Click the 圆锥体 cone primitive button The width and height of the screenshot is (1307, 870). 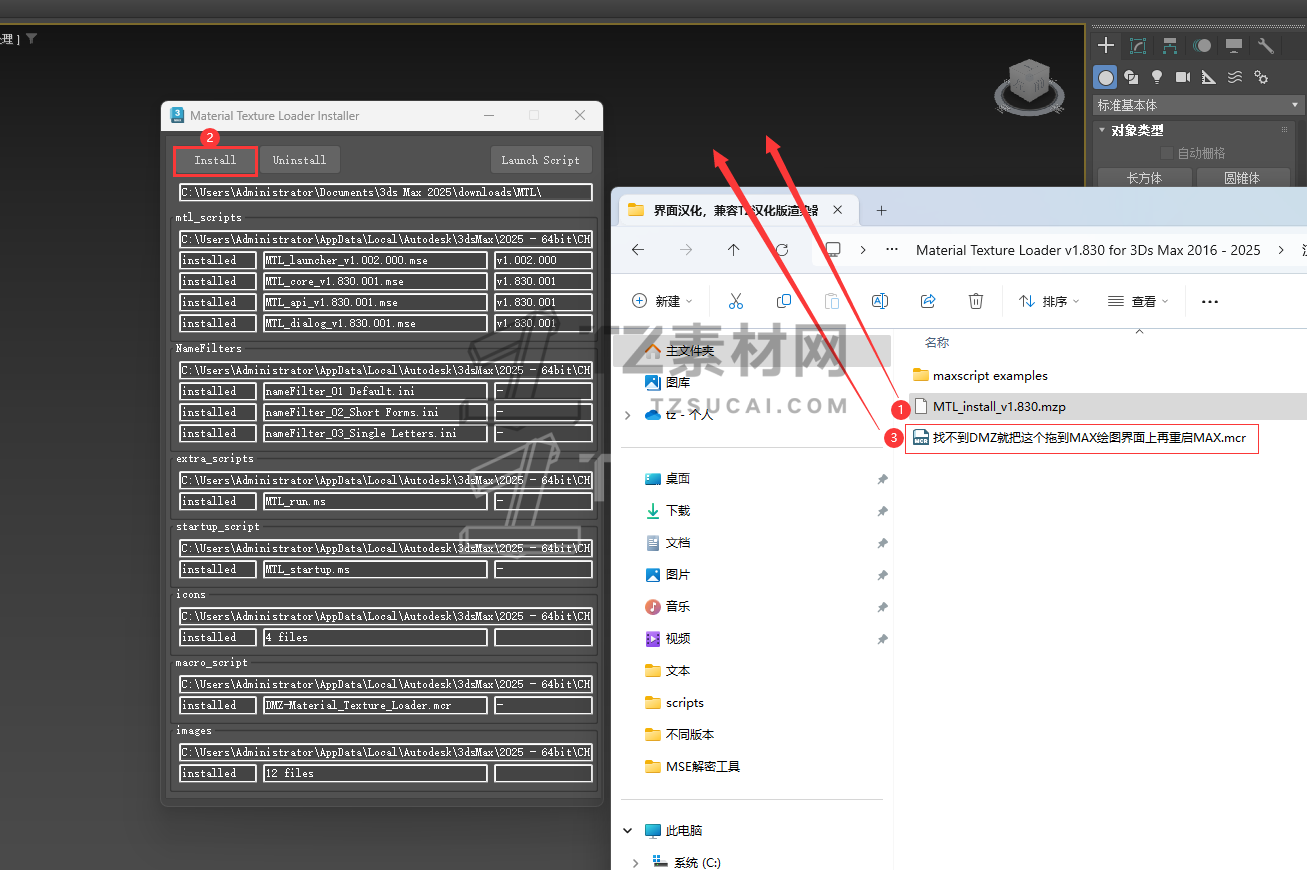click(1242, 178)
